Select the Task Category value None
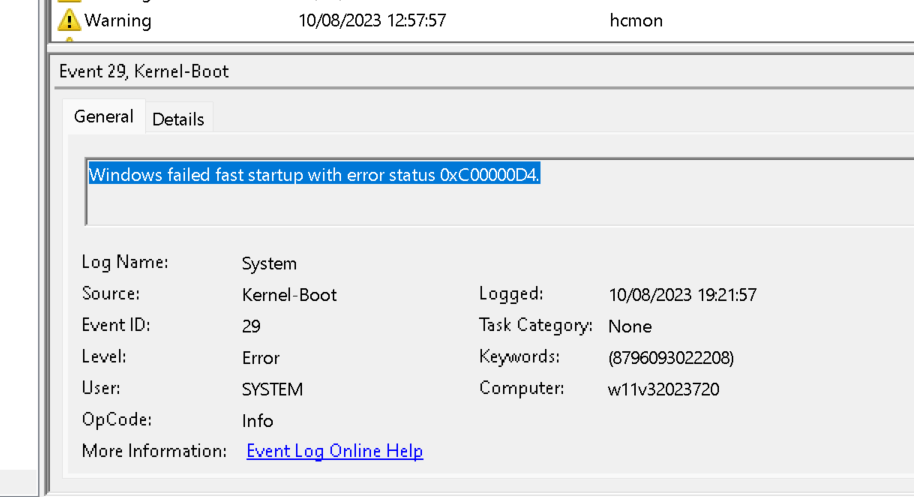Viewport: 914px width, 497px height. tap(630, 326)
